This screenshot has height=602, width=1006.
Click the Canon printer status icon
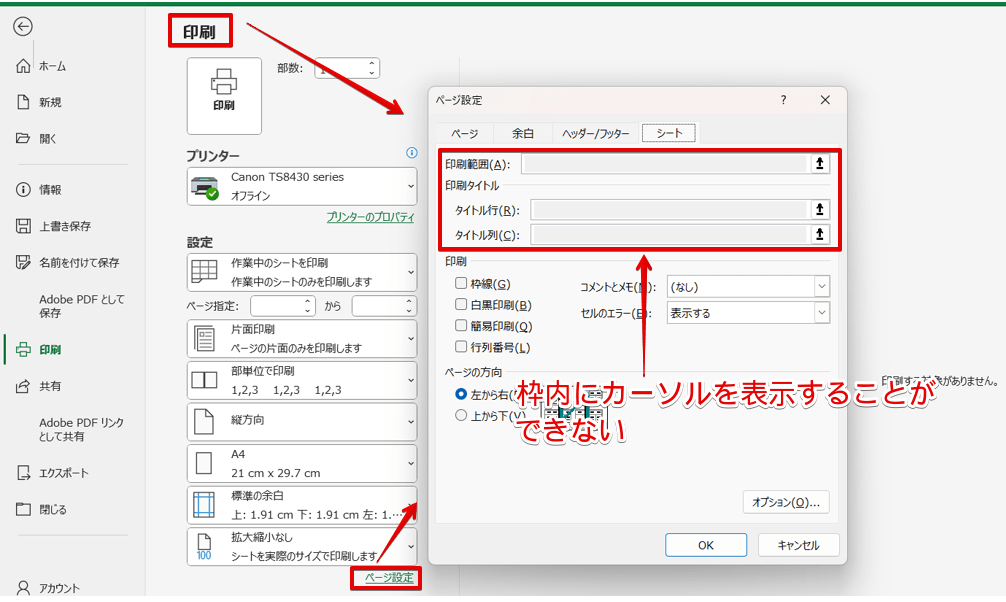click(x=204, y=185)
